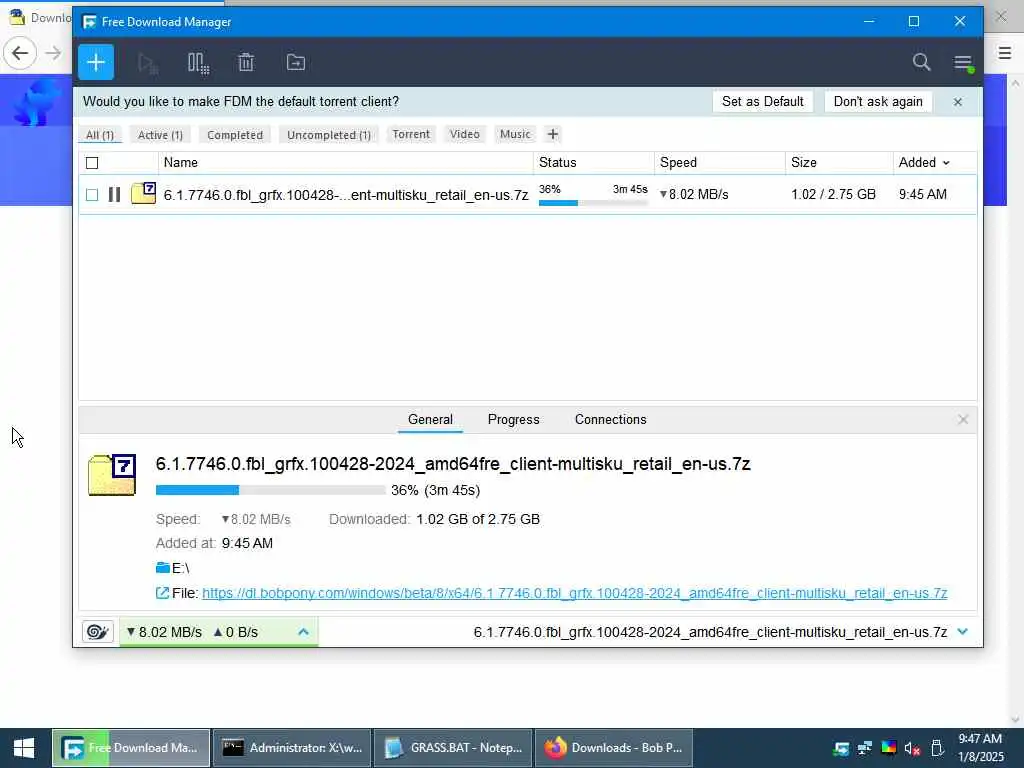Open the Firefox hamburger menu behind FDM

pos(1005,53)
